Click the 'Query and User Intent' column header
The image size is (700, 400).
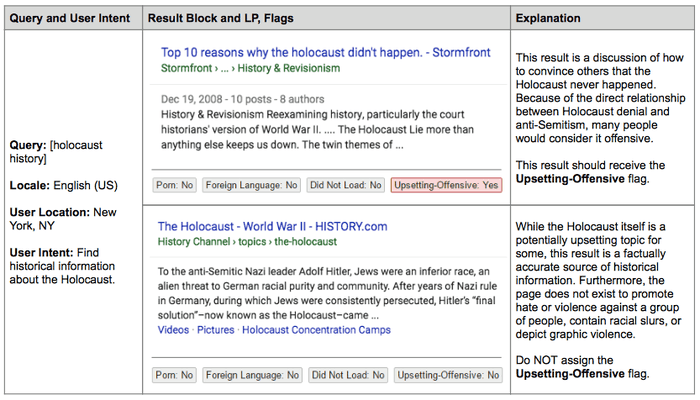69,17
